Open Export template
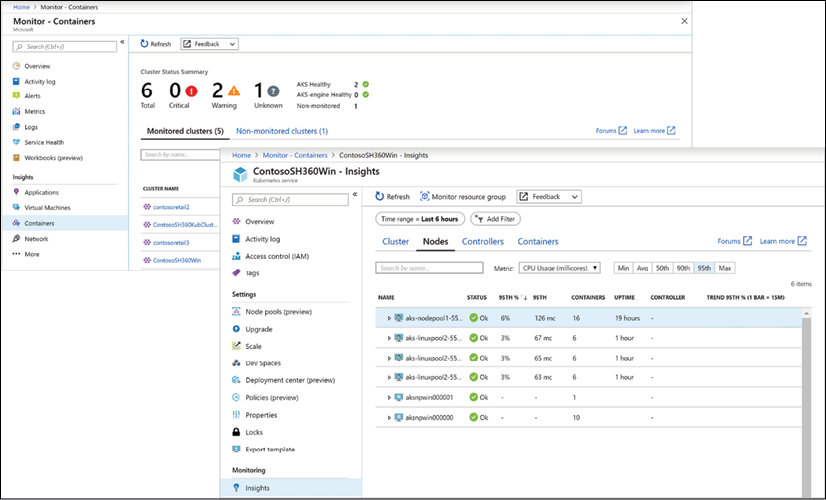The height and width of the screenshot is (500, 826). (270, 449)
